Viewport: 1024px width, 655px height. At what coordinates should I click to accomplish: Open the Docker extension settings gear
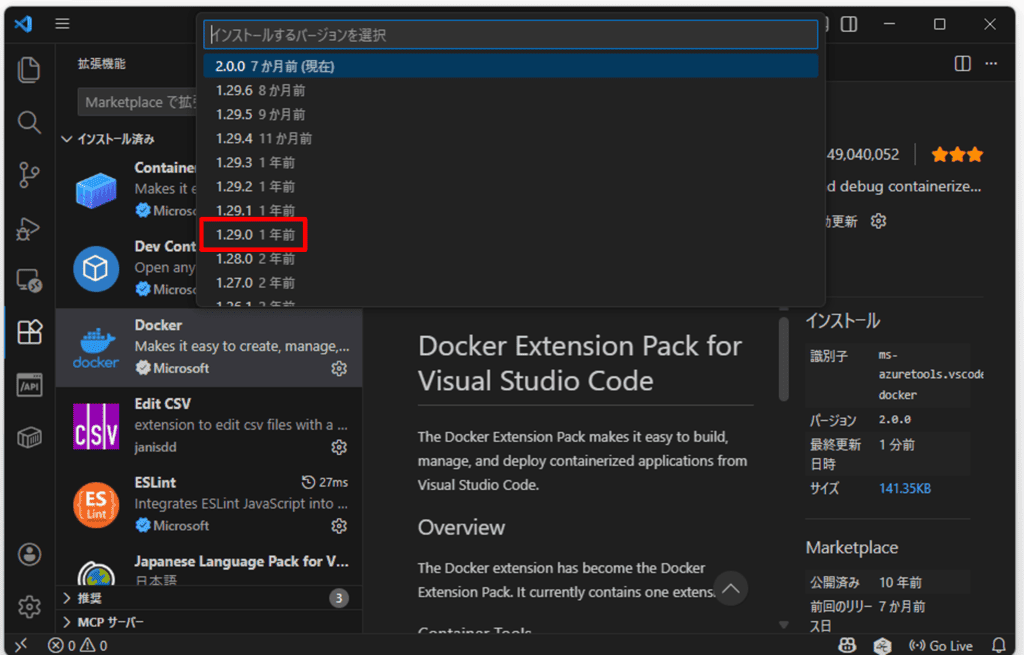click(x=339, y=368)
